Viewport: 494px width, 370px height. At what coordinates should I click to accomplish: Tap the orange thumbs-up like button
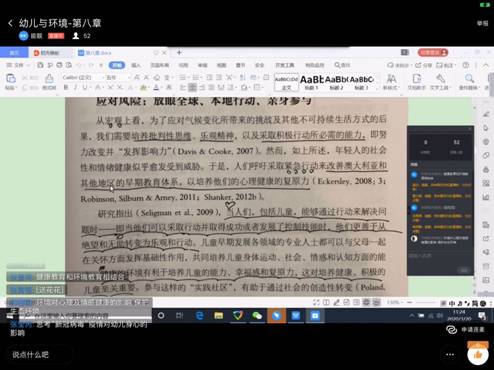[x=478, y=355]
